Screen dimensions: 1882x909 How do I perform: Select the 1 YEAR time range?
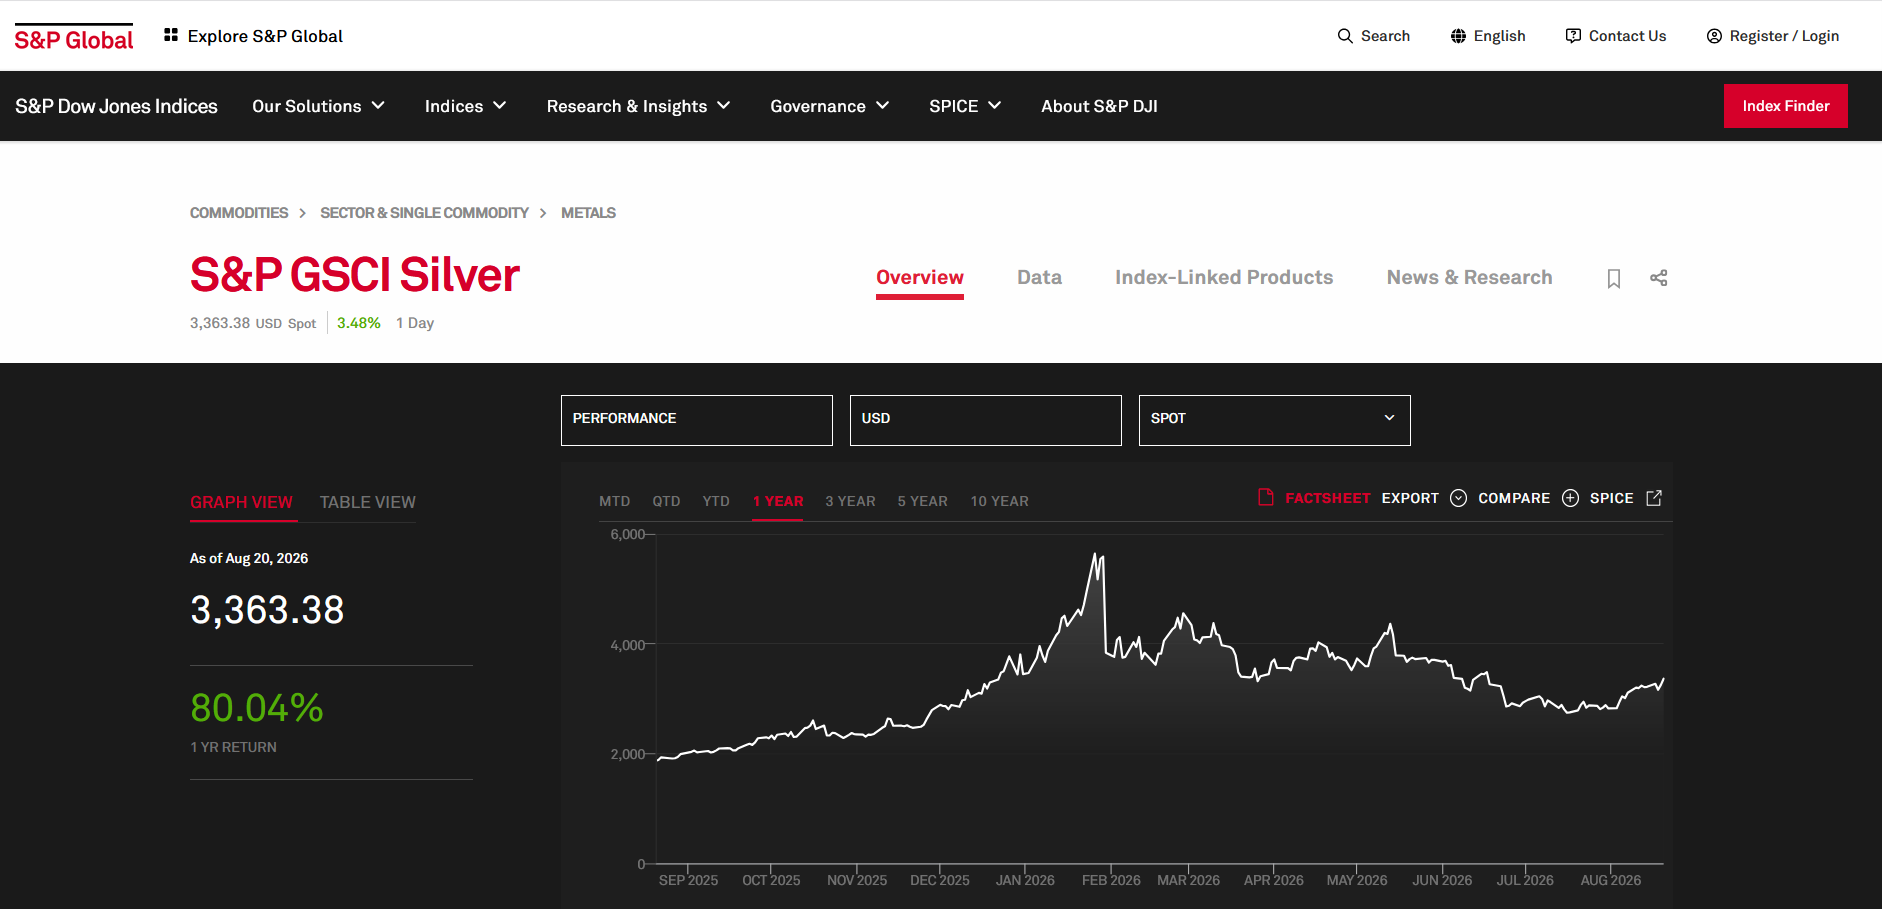click(x=778, y=502)
